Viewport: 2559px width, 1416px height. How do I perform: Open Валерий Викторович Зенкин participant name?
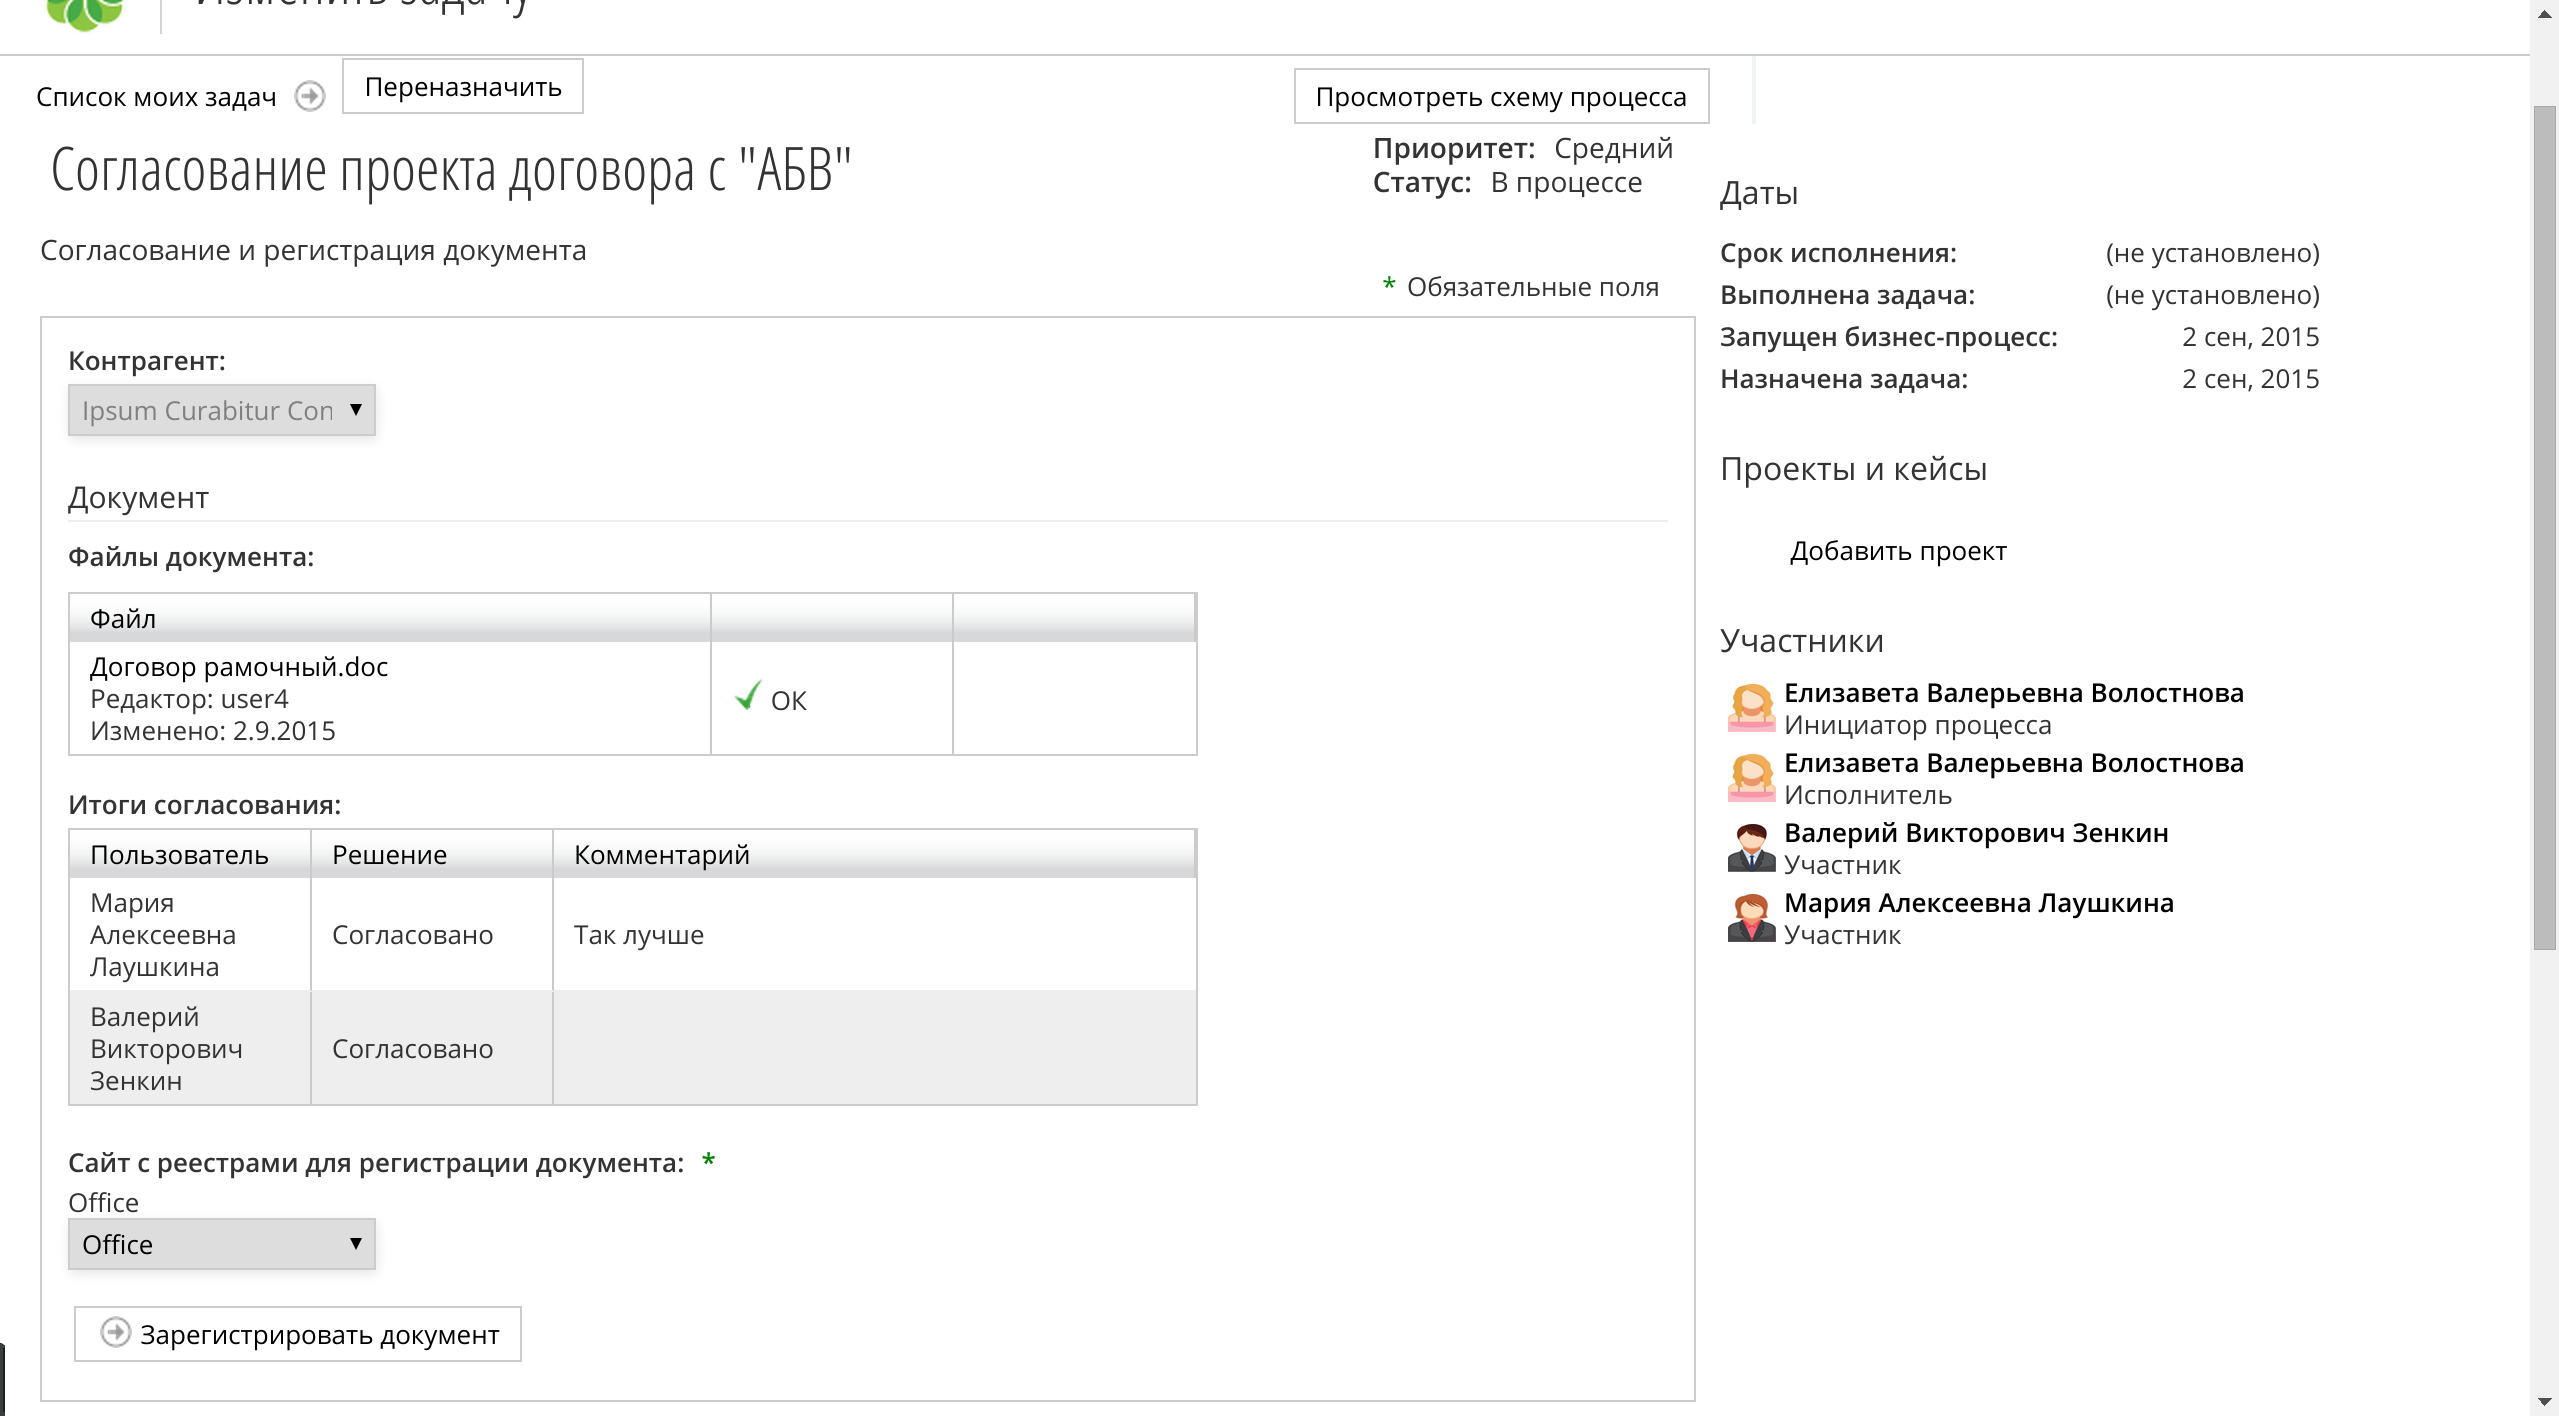(x=1975, y=833)
